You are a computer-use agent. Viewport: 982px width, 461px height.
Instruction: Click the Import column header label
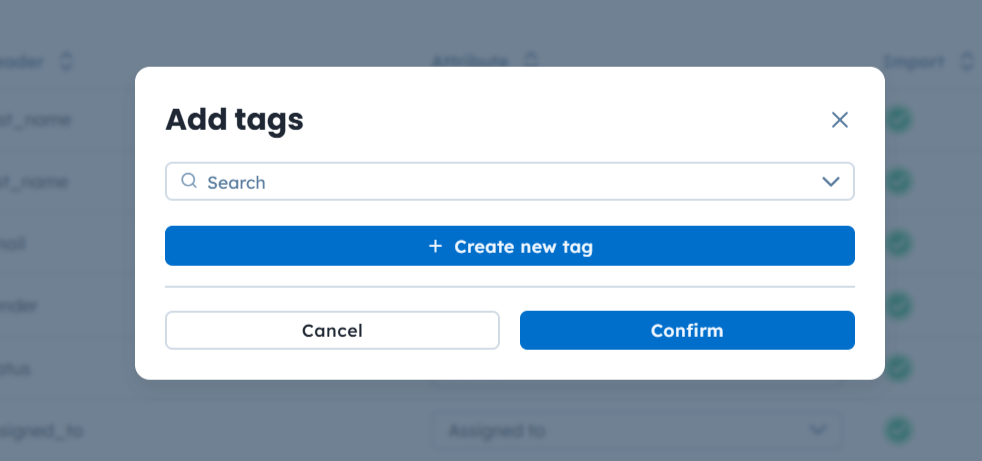(x=913, y=62)
